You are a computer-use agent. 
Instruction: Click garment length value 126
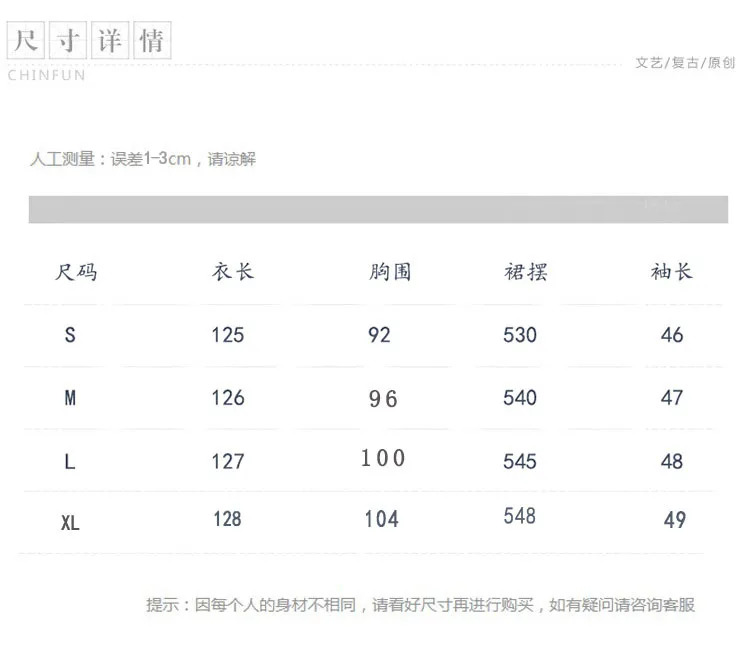tap(228, 398)
